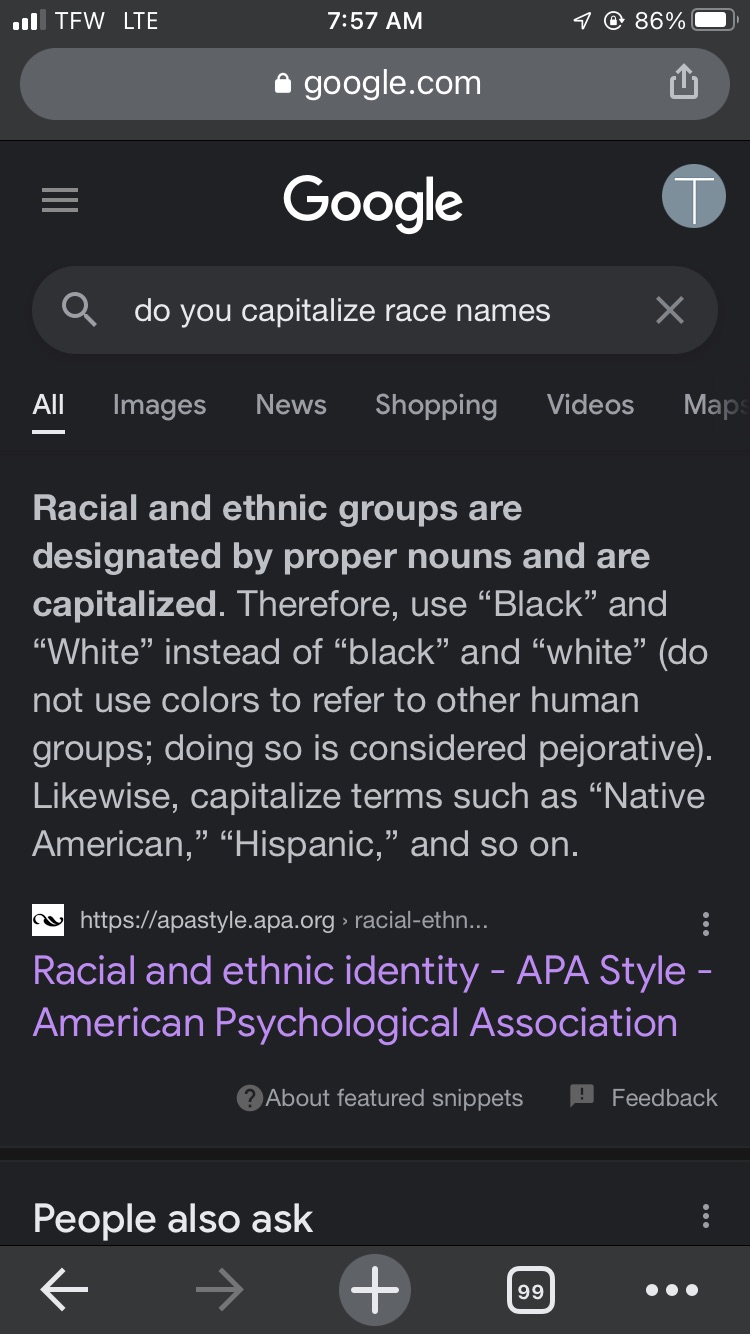Switch to the Shopping tab

coord(436,405)
